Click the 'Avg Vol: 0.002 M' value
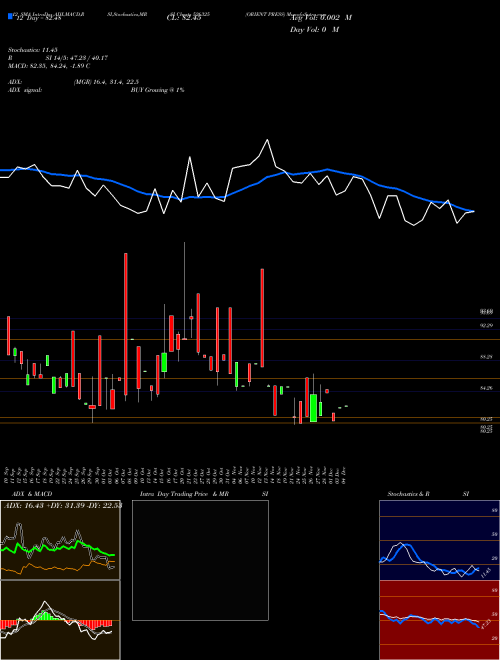Viewport: 500px width, 660px height. tap(321, 18)
